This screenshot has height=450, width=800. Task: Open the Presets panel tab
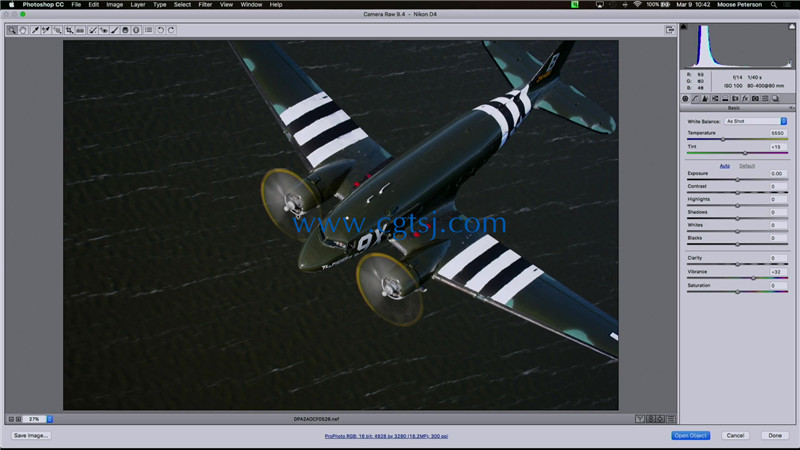765,98
